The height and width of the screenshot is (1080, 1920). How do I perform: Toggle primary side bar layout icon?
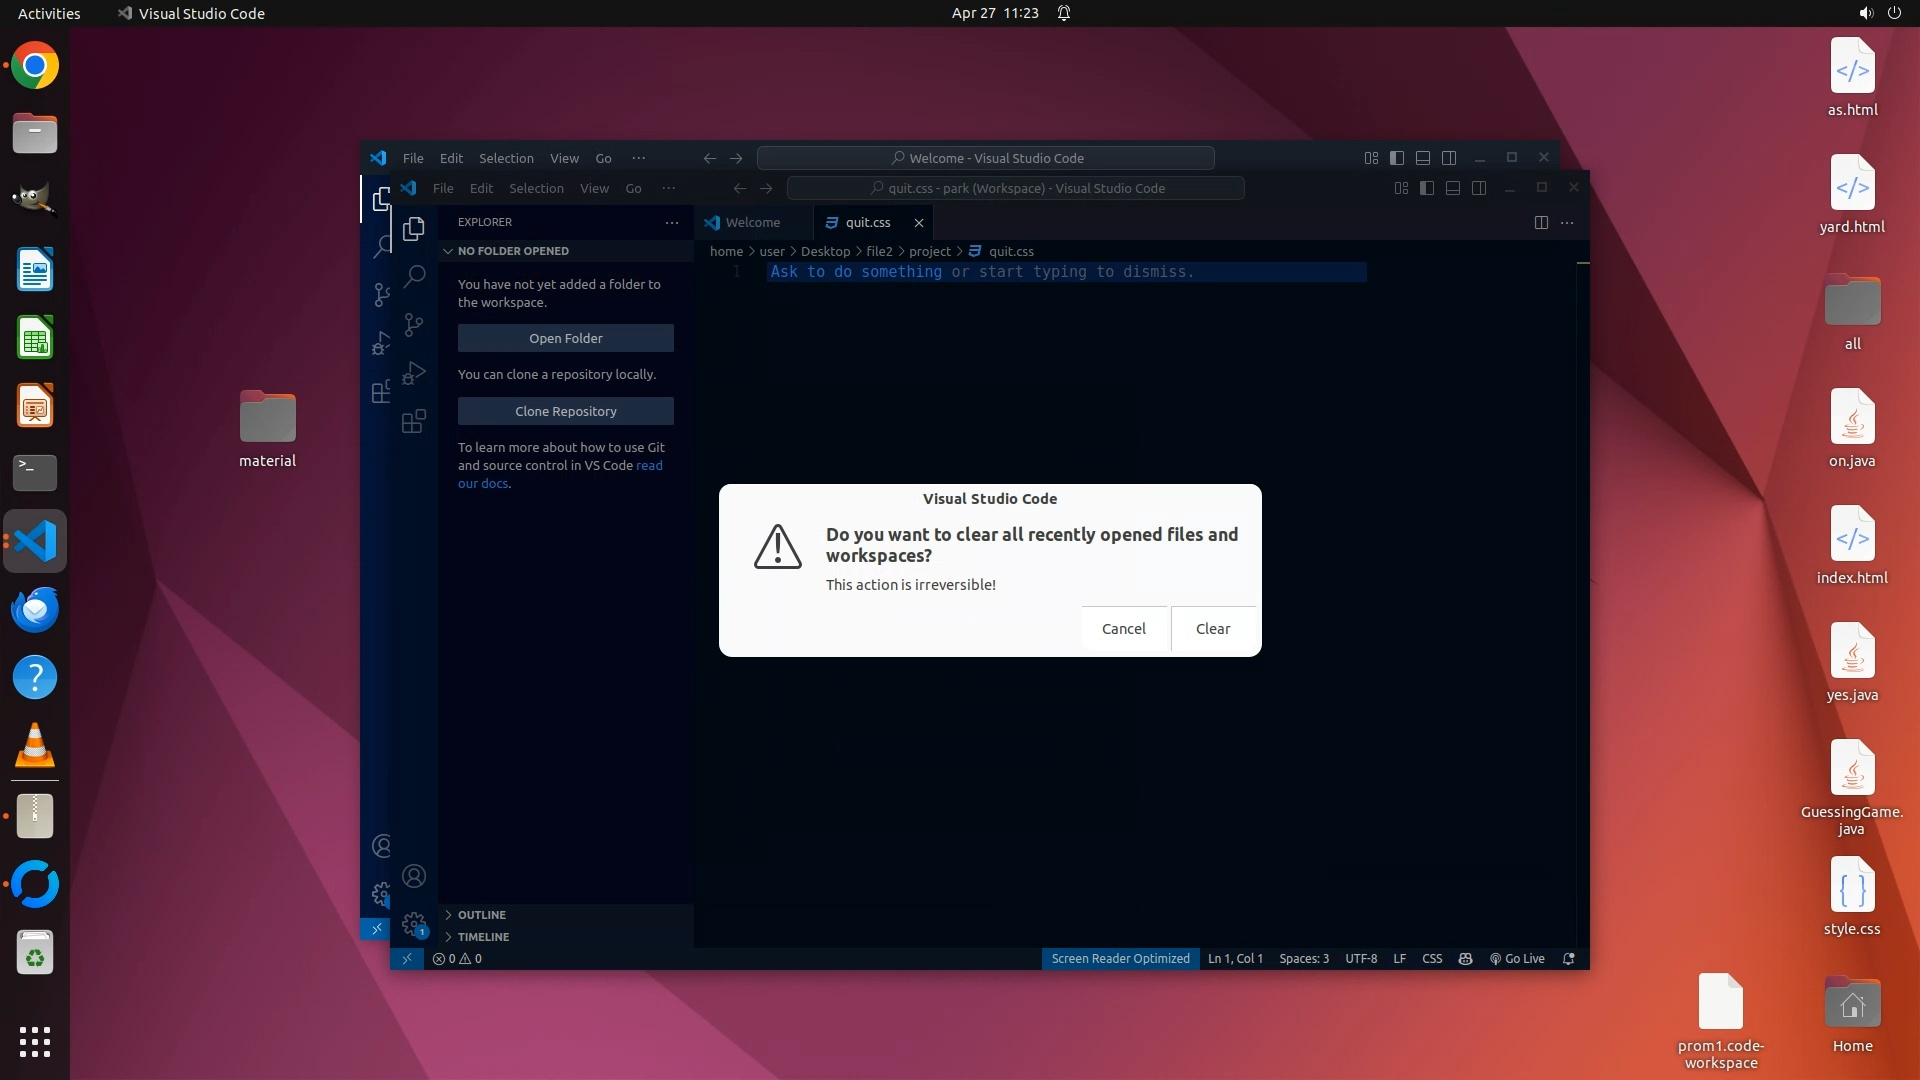coord(1427,188)
